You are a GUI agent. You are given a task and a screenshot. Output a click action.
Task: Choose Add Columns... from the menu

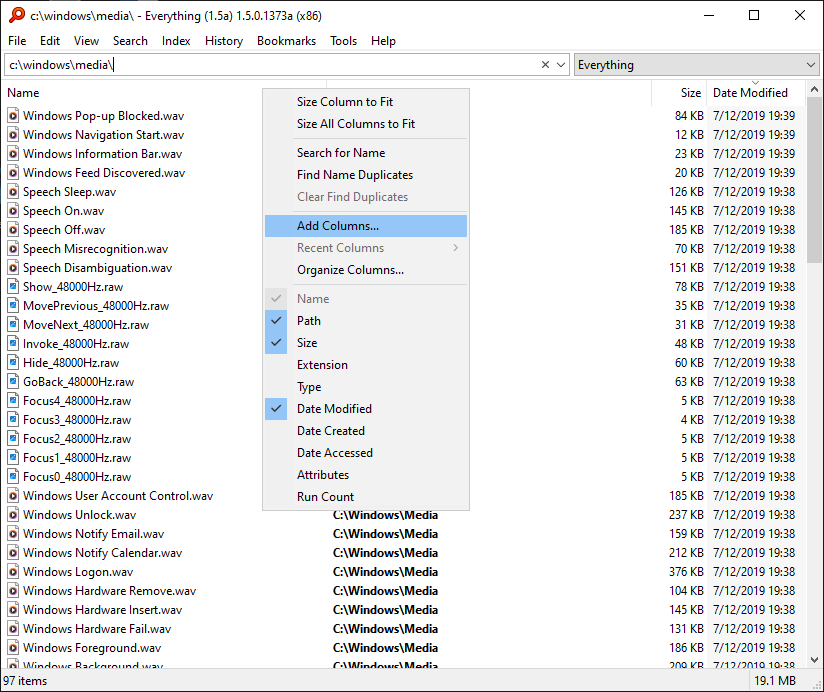(366, 226)
